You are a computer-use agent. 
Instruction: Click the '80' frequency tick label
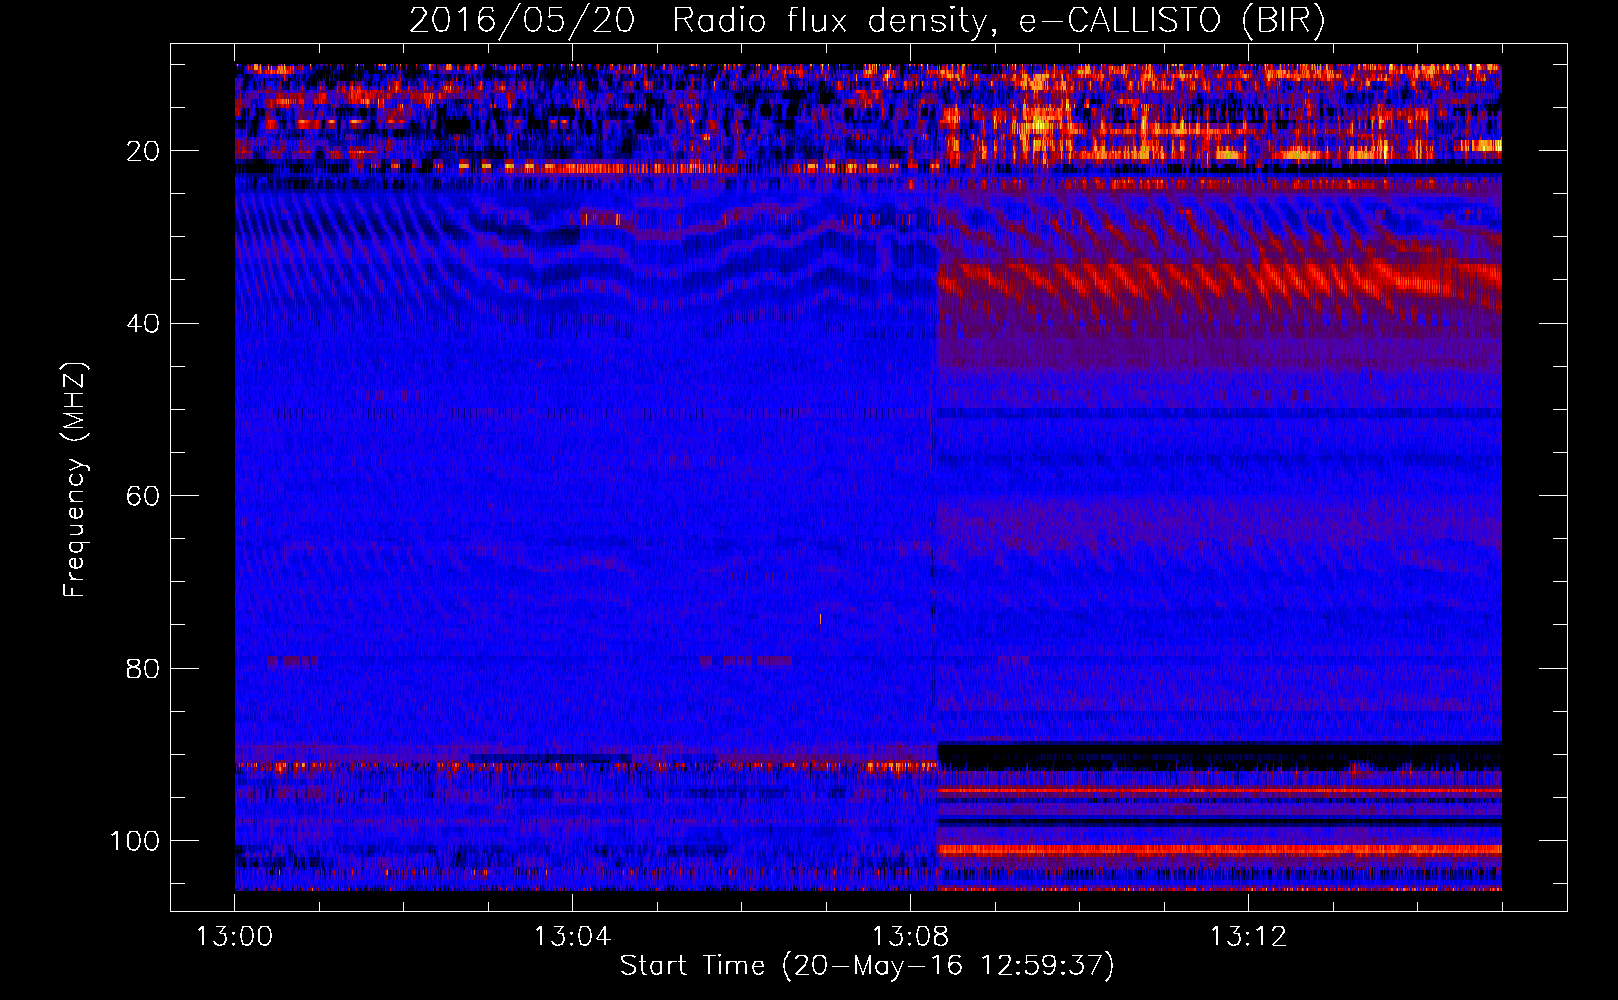[x=143, y=668]
